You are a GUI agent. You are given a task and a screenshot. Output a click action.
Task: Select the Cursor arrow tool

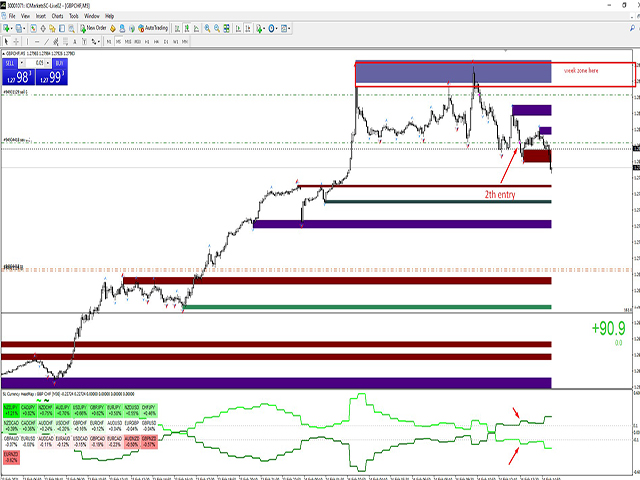(x=6, y=41)
